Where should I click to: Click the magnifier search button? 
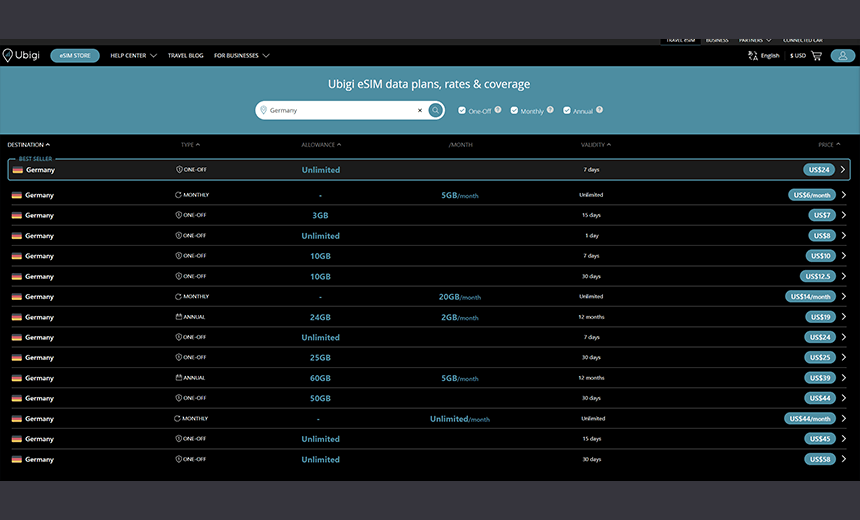click(x=435, y=110)
